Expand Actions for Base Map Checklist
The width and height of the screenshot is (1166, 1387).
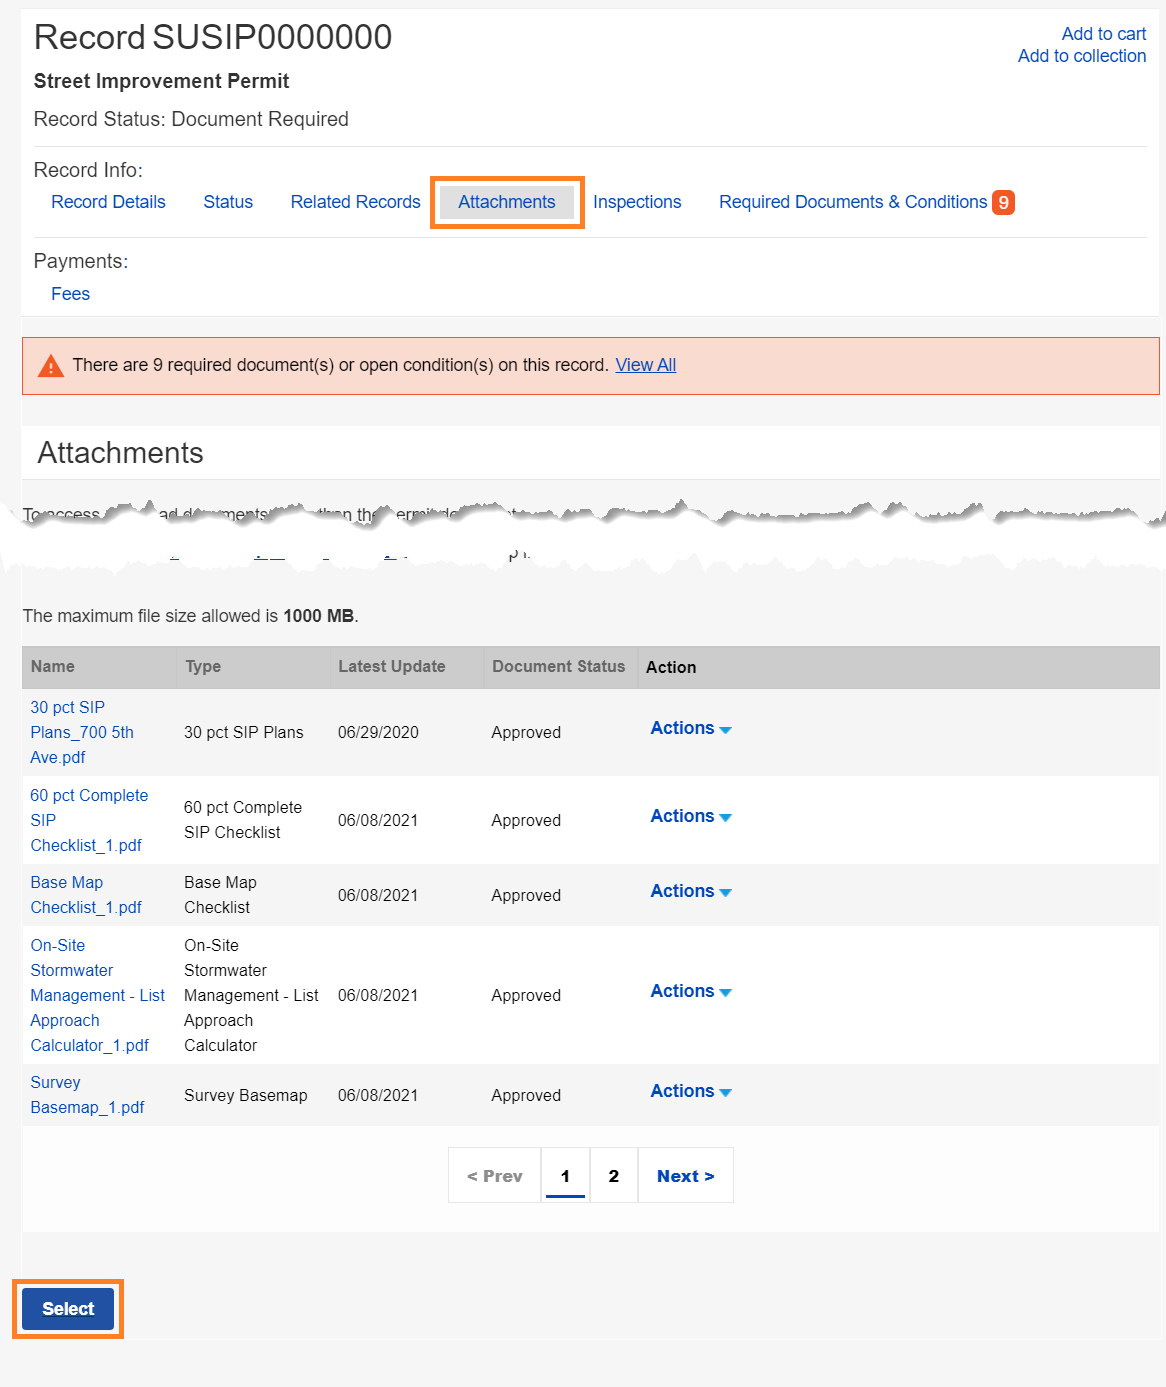click(688, 891)
